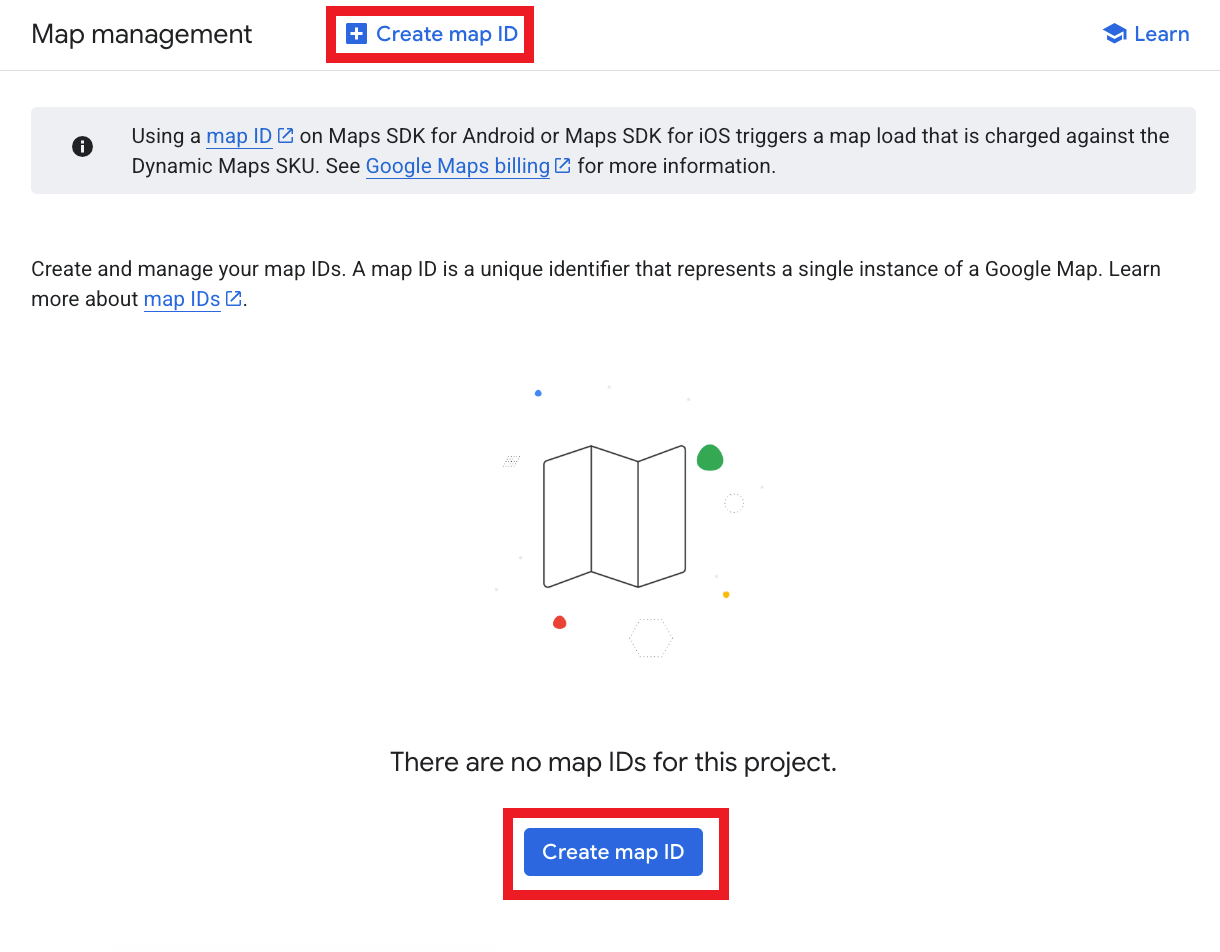Viewport: 1220px width, 952px height.
Task: Click external-link icon after 'map IDs'
Action: pos(234,299)
